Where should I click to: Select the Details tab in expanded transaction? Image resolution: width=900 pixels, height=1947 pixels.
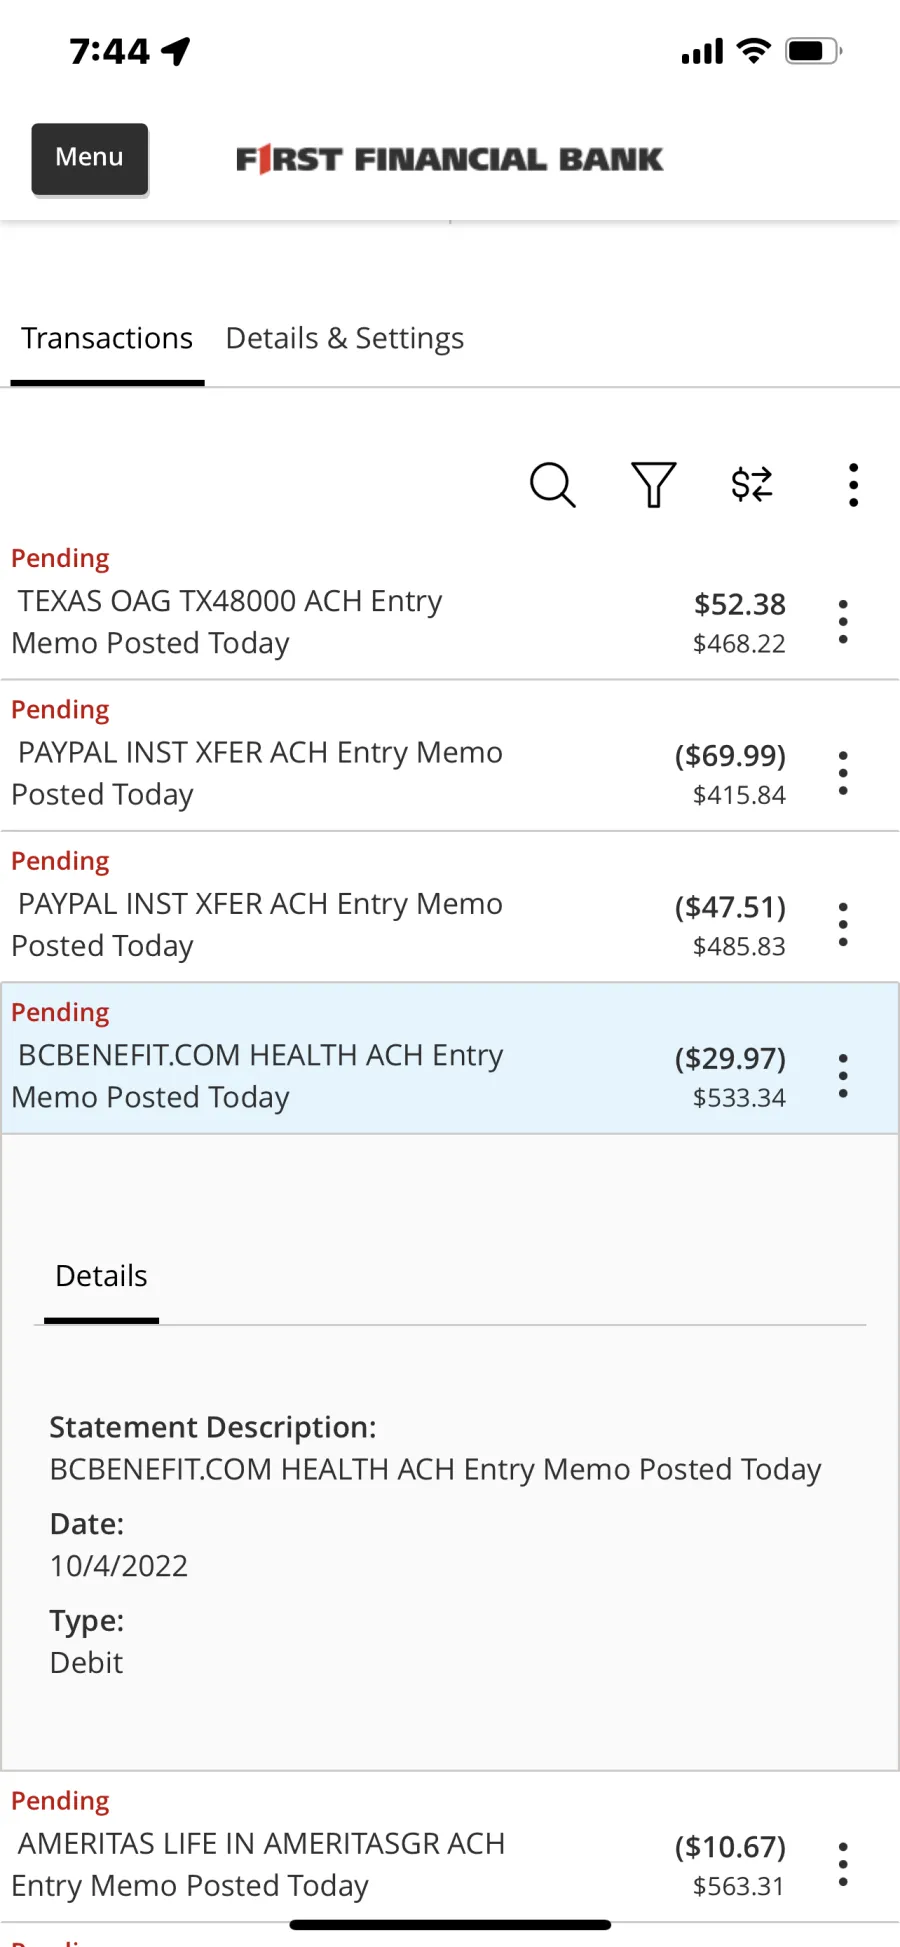[x=101, y=1277]
